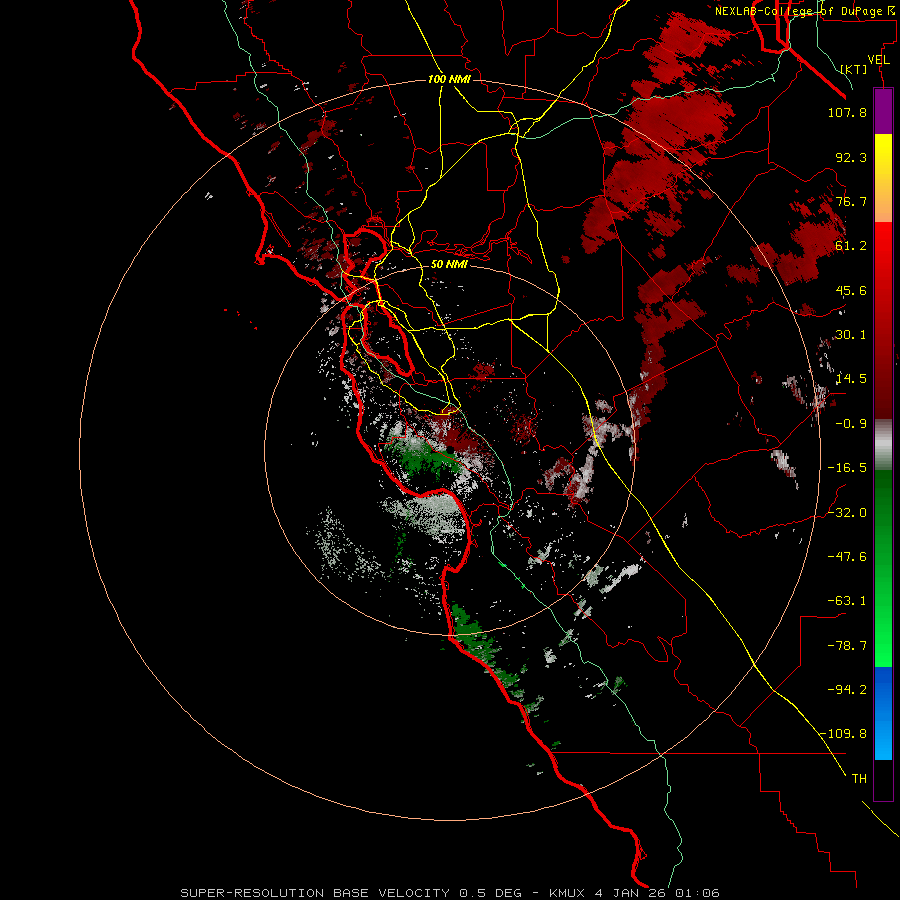Click the blue segment of the color bar
The image size is (900, 900).
[883, 713]
